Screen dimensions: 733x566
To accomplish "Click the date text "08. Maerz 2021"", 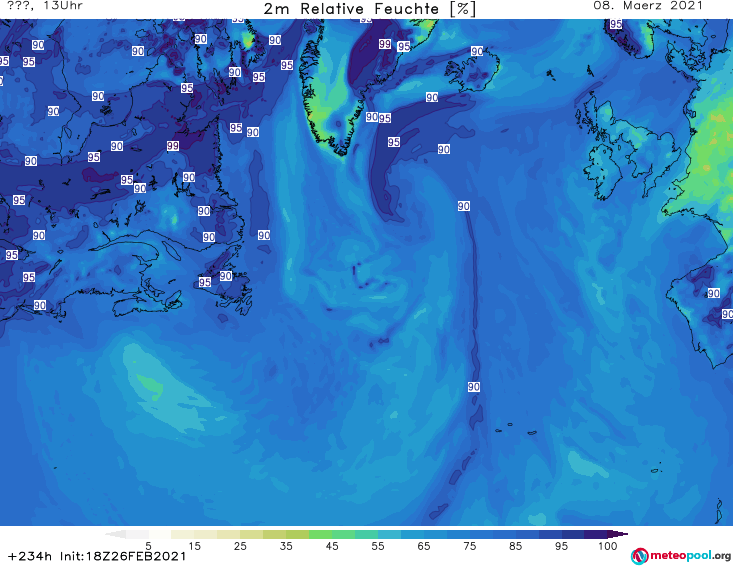I will (x=648, y=6).
